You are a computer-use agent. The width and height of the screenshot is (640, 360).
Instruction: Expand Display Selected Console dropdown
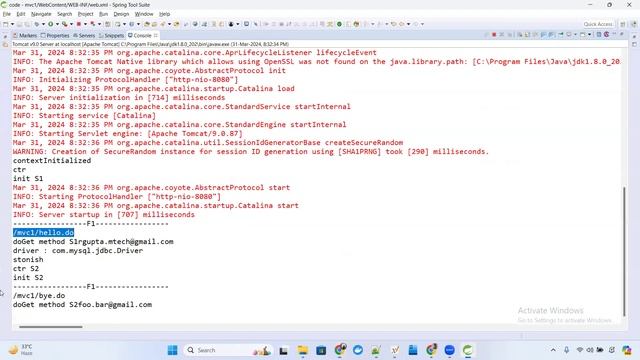coord(575,34)
